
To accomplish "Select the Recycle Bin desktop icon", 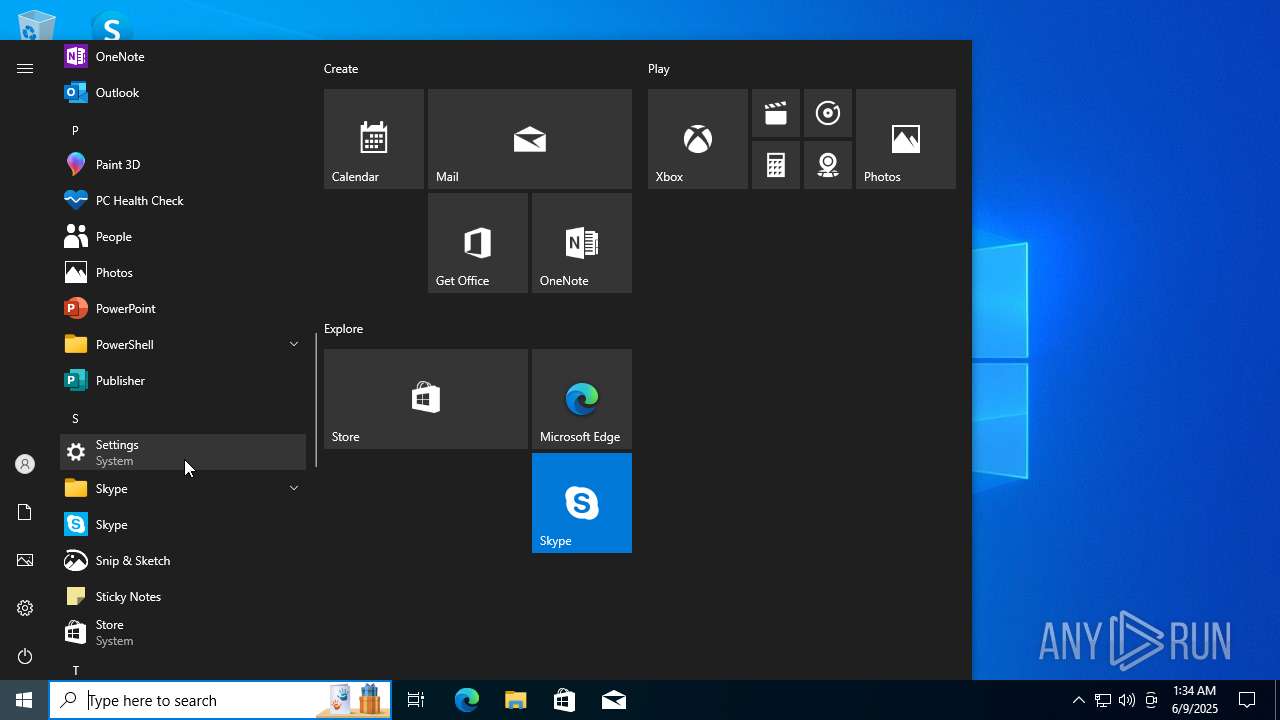I will coord(37,25).
